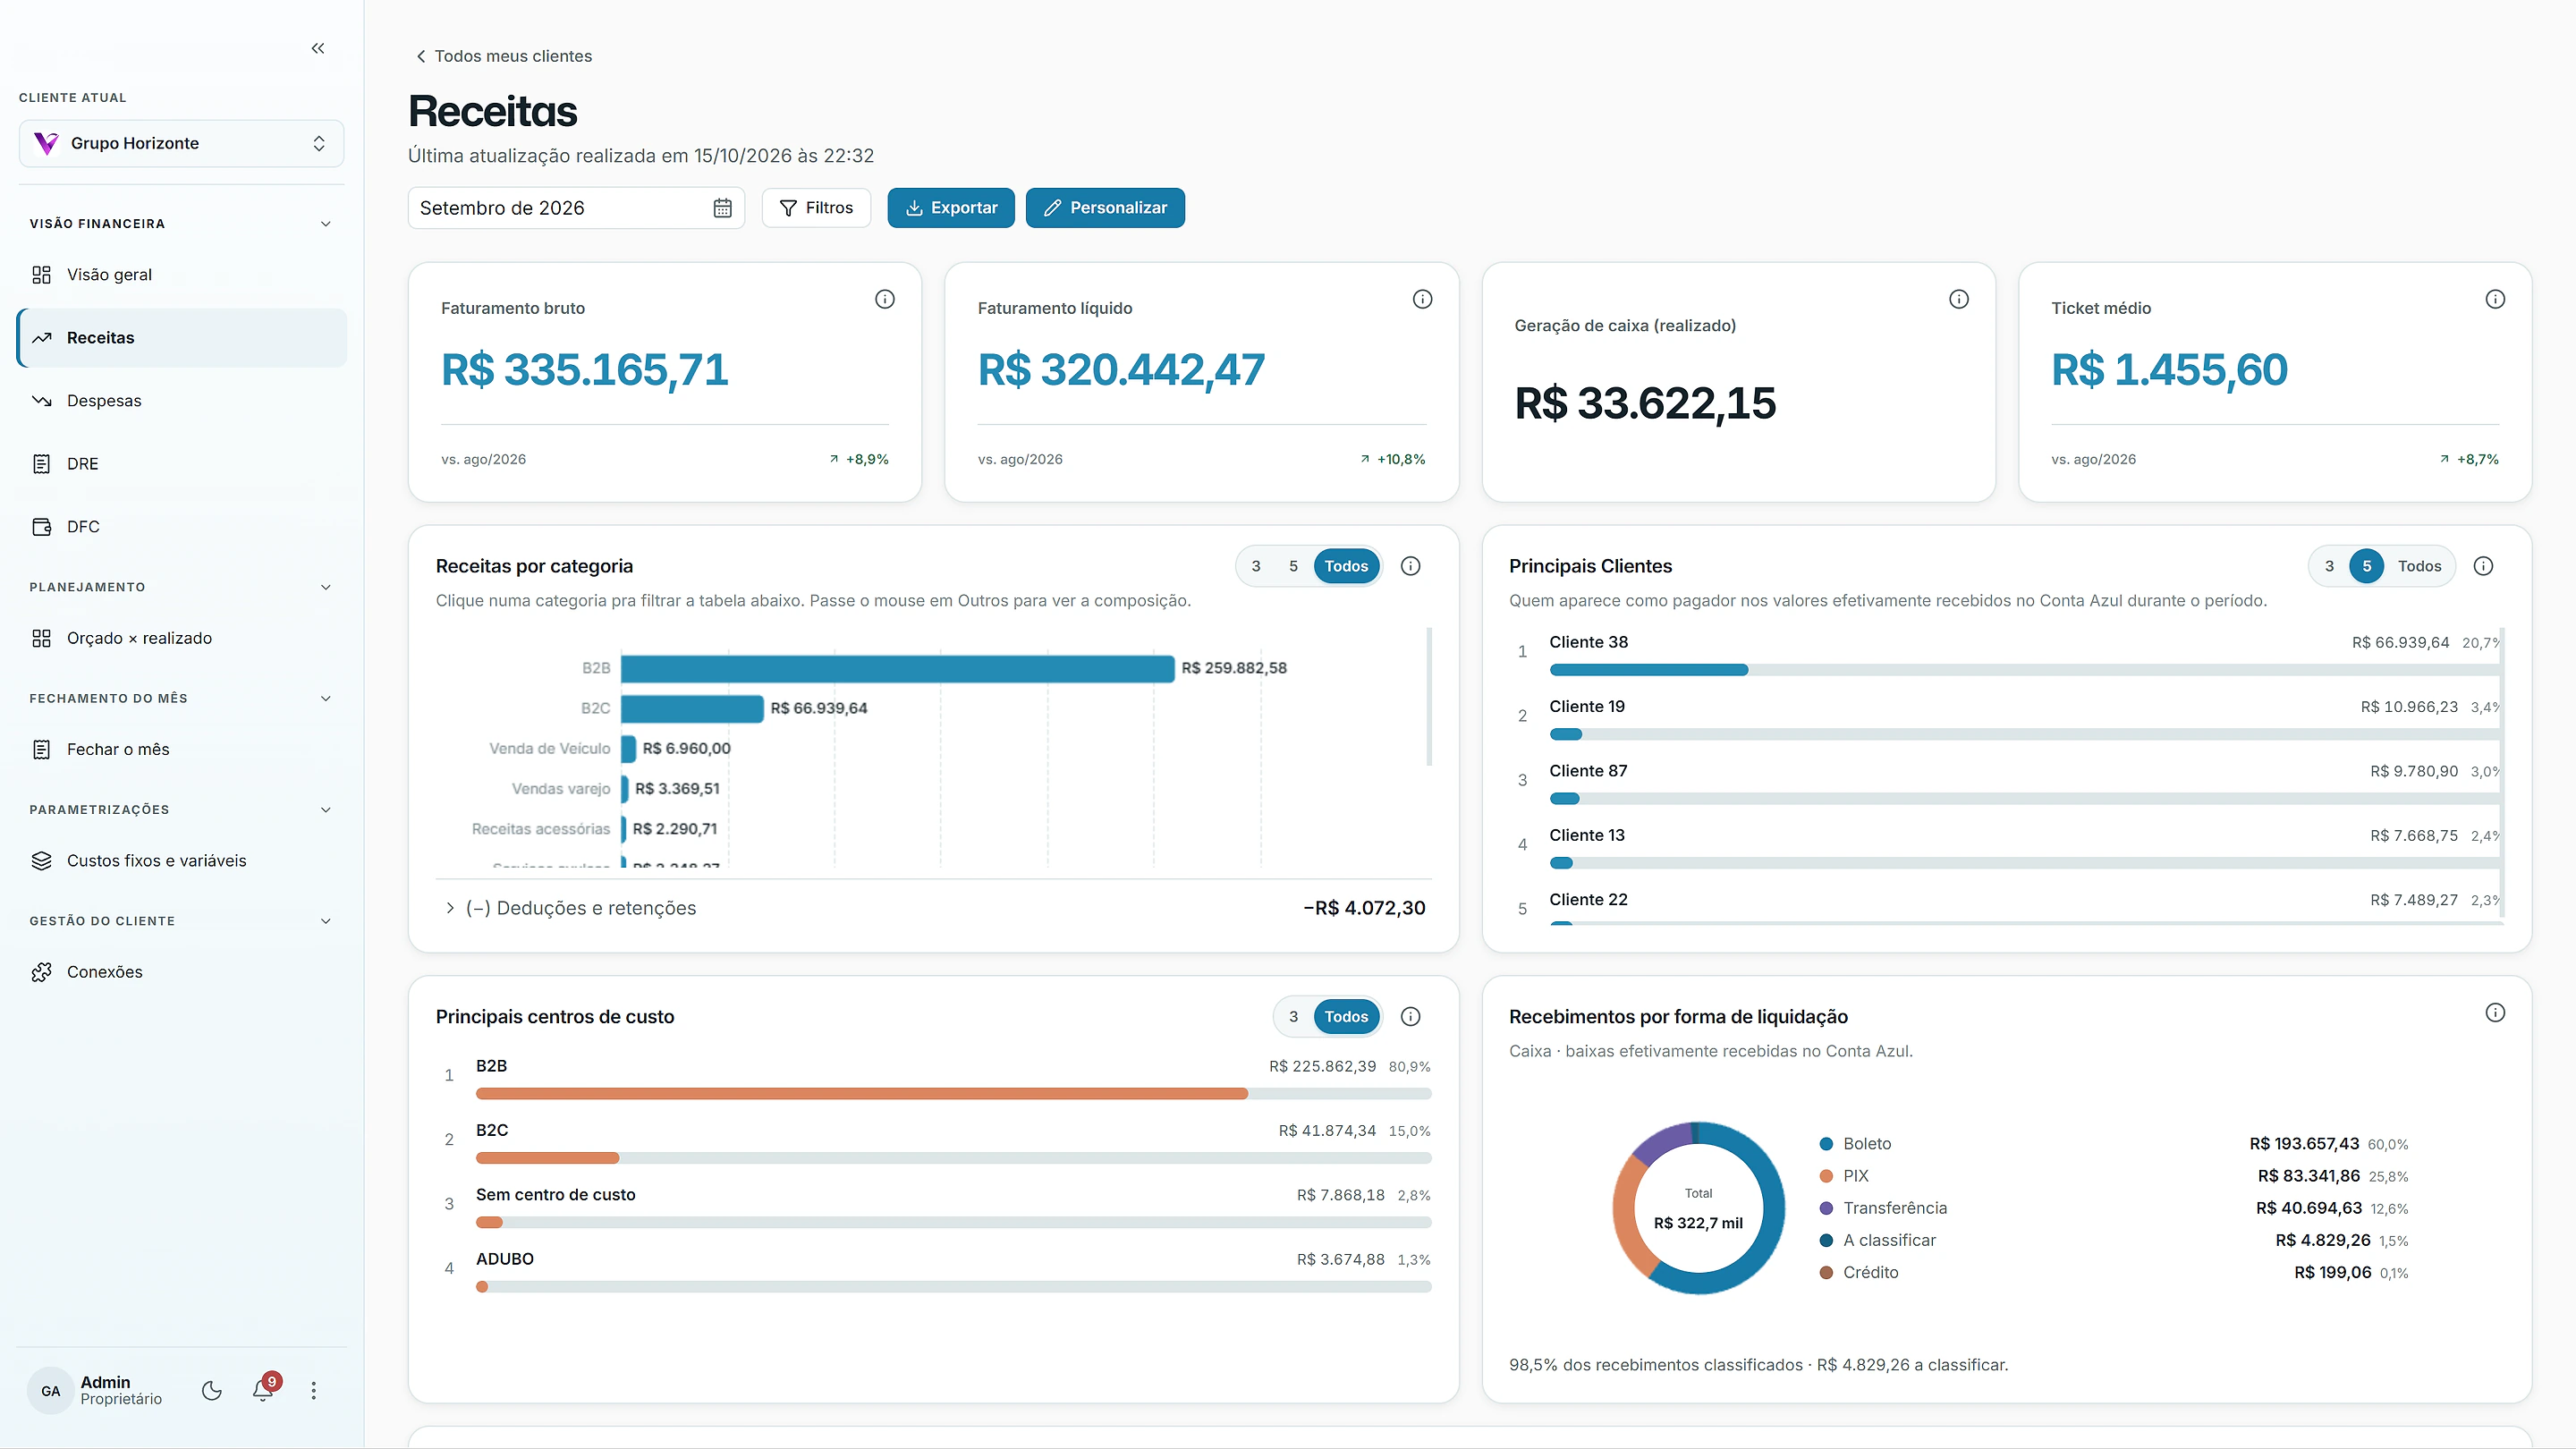This screenshot has width=2576, height=1449.
Task: Open the Receitas sidebar item
Action: [182, 338]
